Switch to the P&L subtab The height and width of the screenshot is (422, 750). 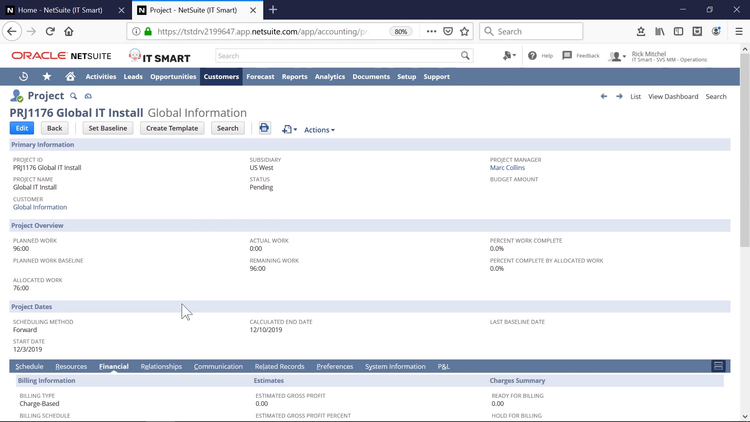pos(443,366)
